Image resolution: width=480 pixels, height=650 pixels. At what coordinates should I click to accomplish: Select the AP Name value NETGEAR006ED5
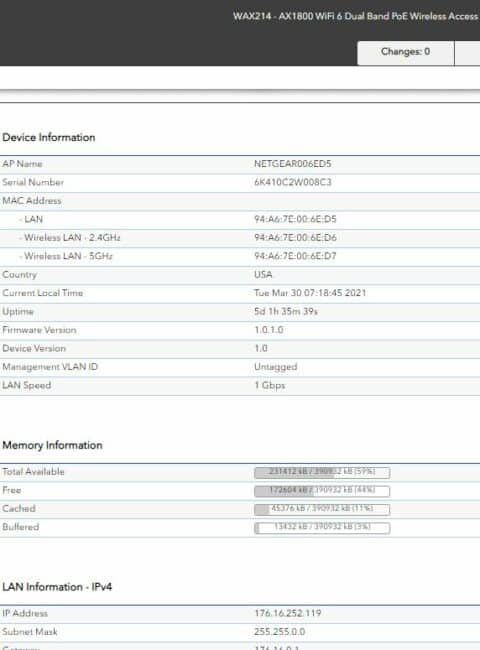(293, 164)
